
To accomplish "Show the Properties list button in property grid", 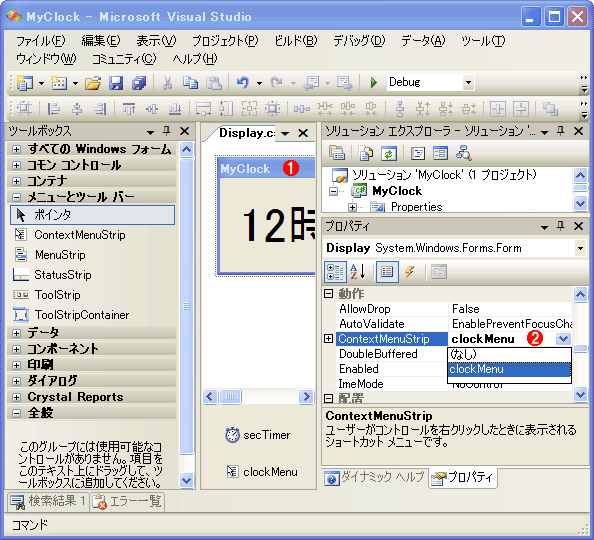I will [x=387, y=272].
